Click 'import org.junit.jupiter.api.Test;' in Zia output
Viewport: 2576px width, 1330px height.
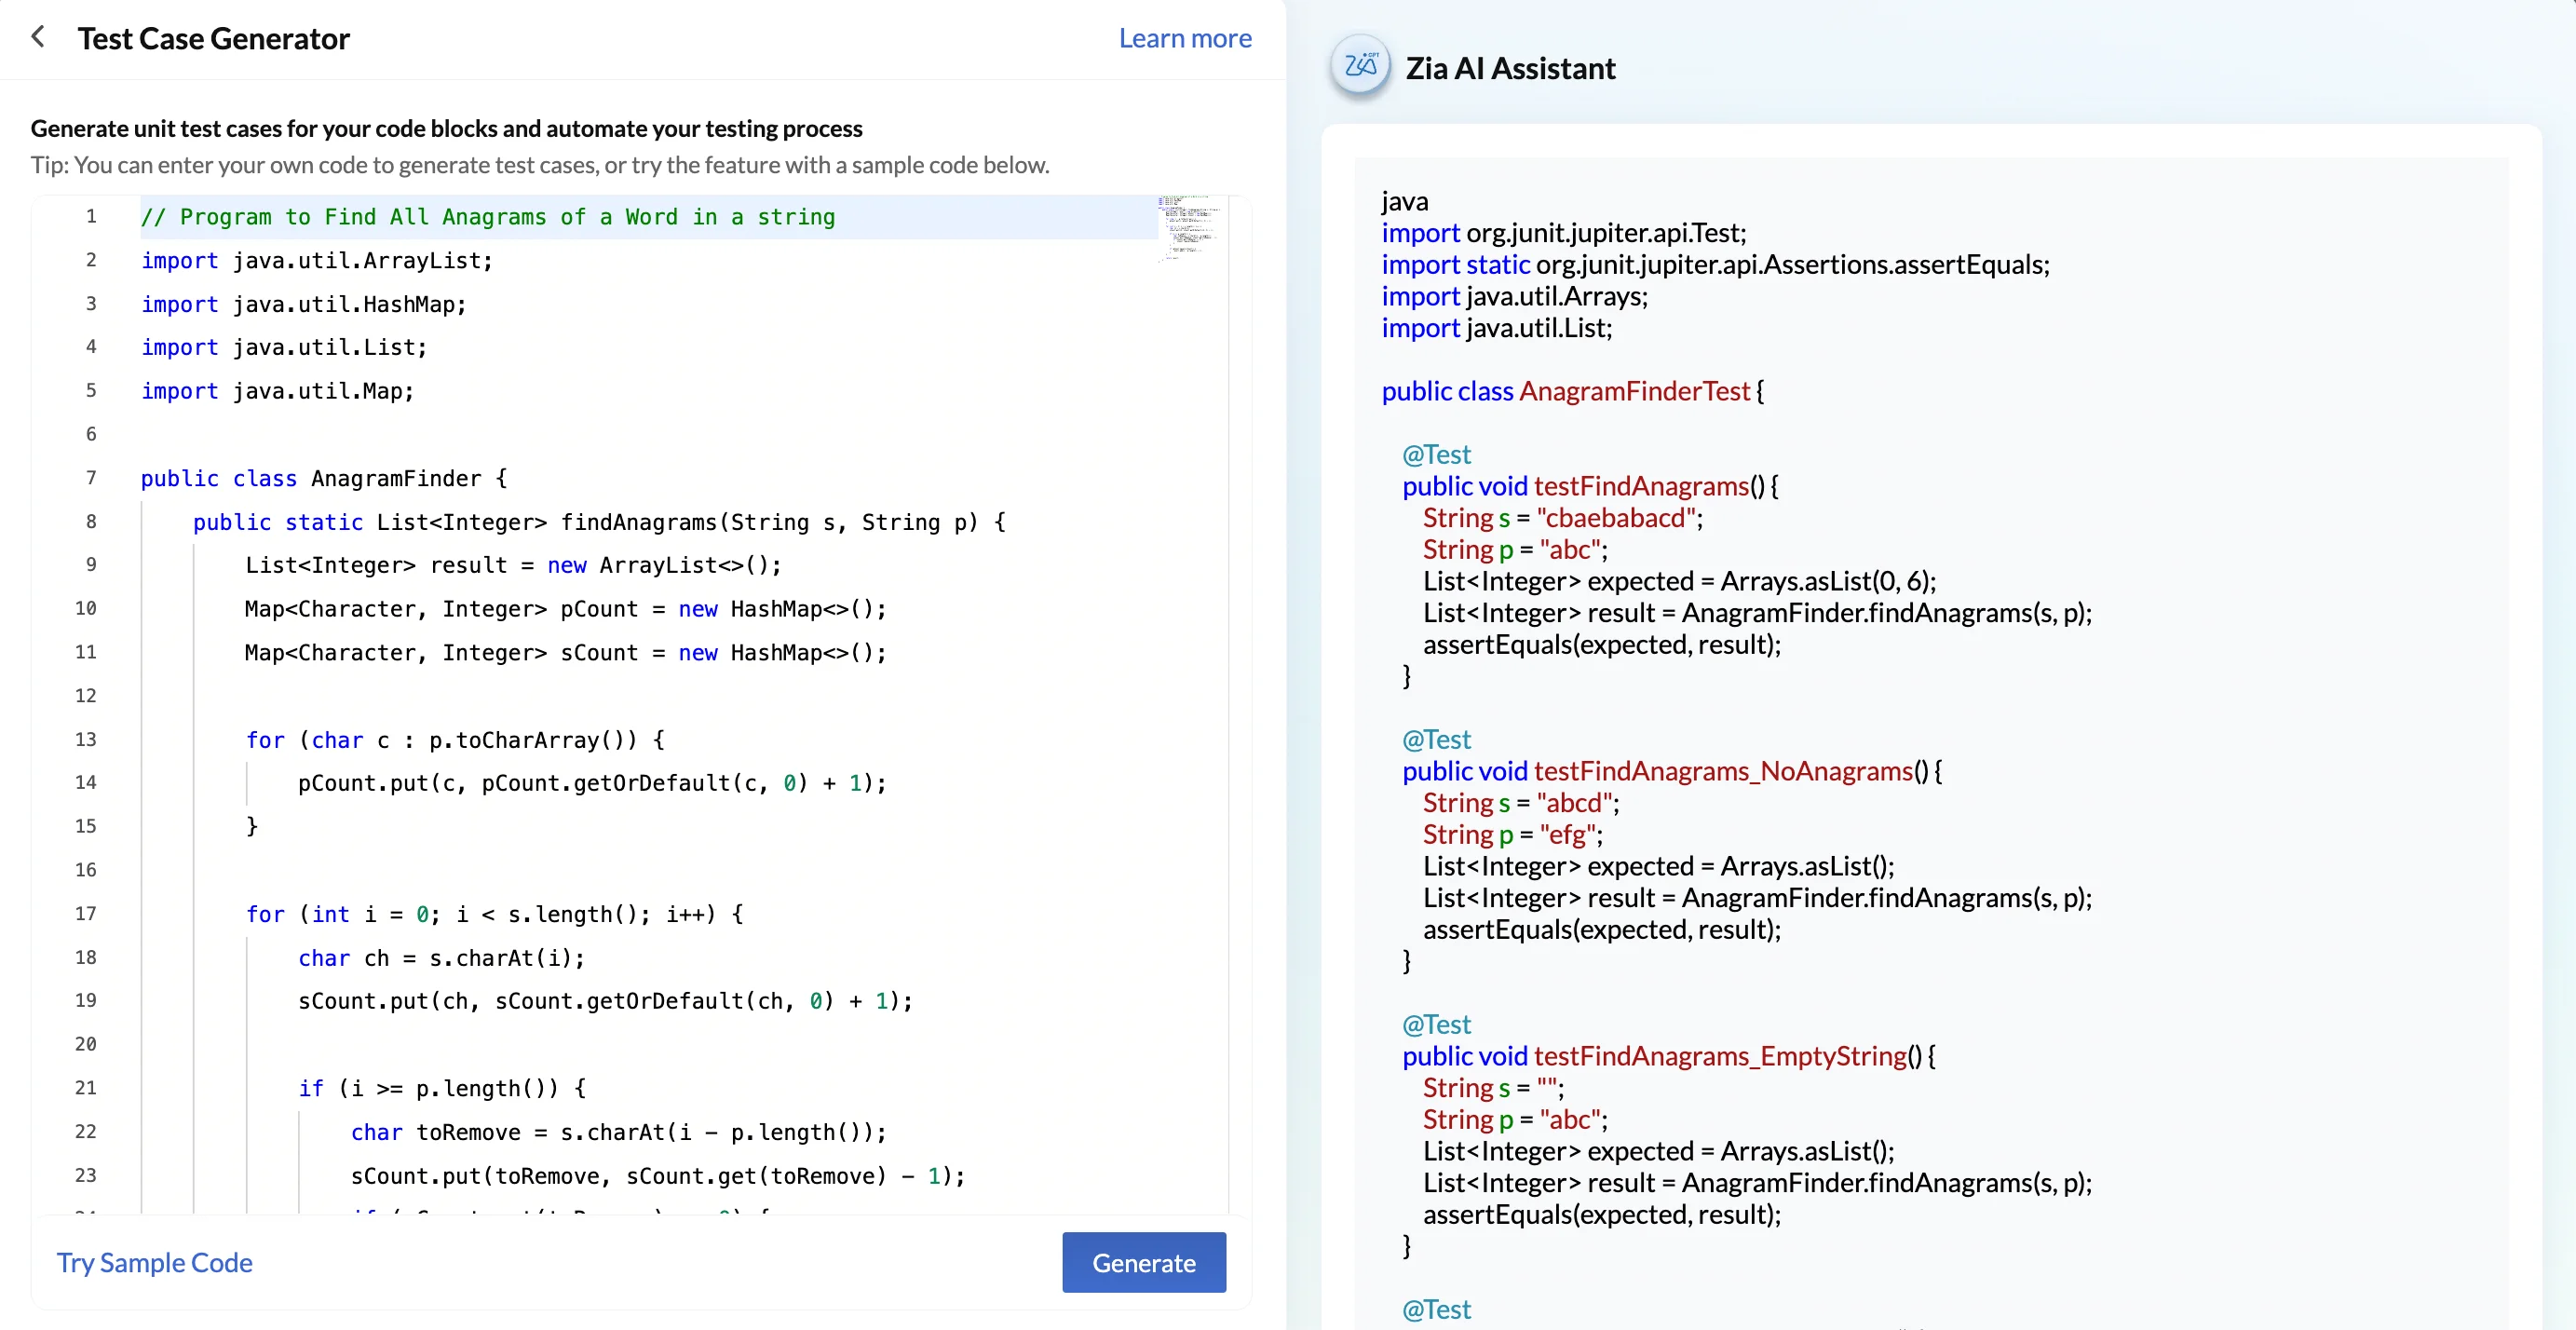pos(1564,233)
